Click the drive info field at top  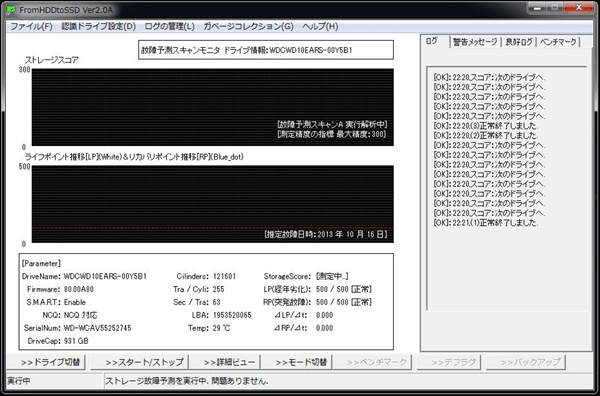pos(266,50)
